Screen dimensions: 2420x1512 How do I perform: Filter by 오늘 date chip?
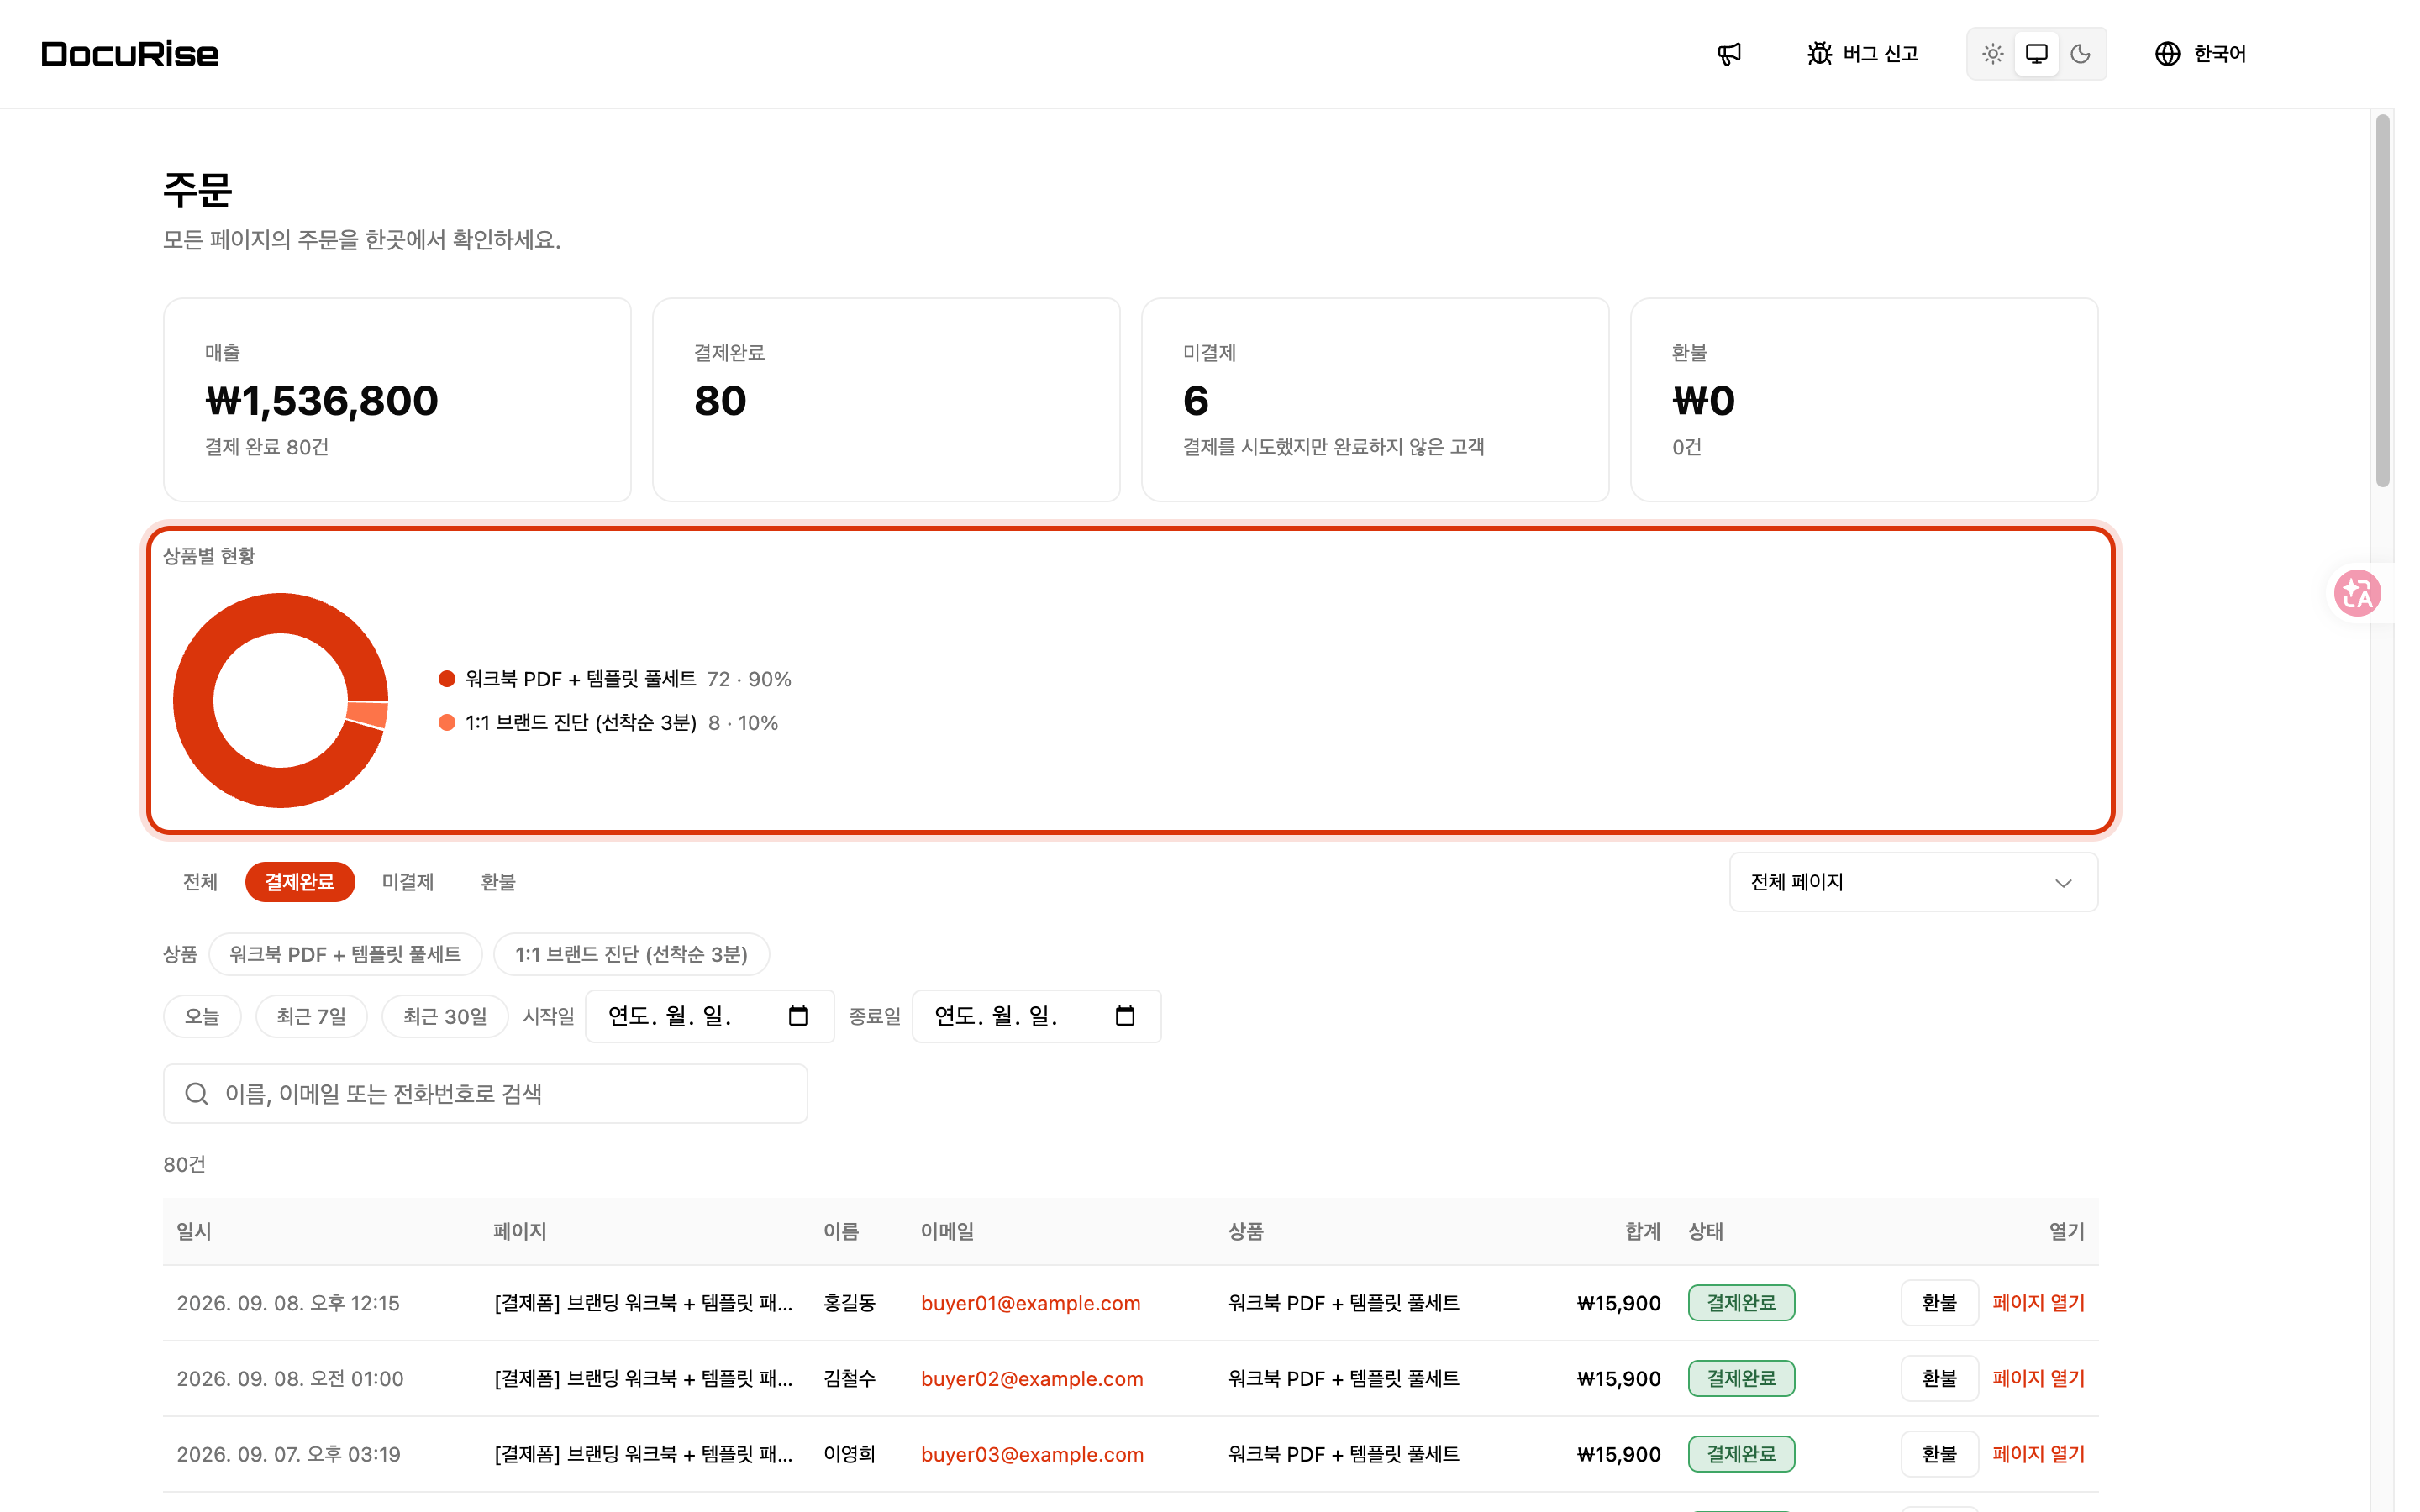tap(202, 1016)
